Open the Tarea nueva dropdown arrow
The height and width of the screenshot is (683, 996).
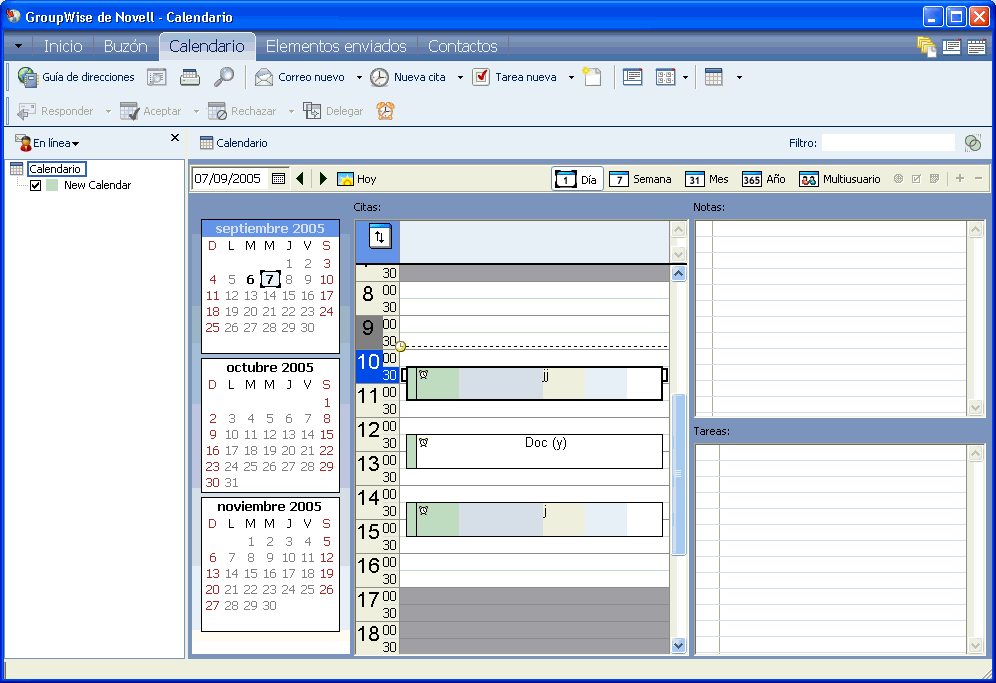[x=571, y=78]
